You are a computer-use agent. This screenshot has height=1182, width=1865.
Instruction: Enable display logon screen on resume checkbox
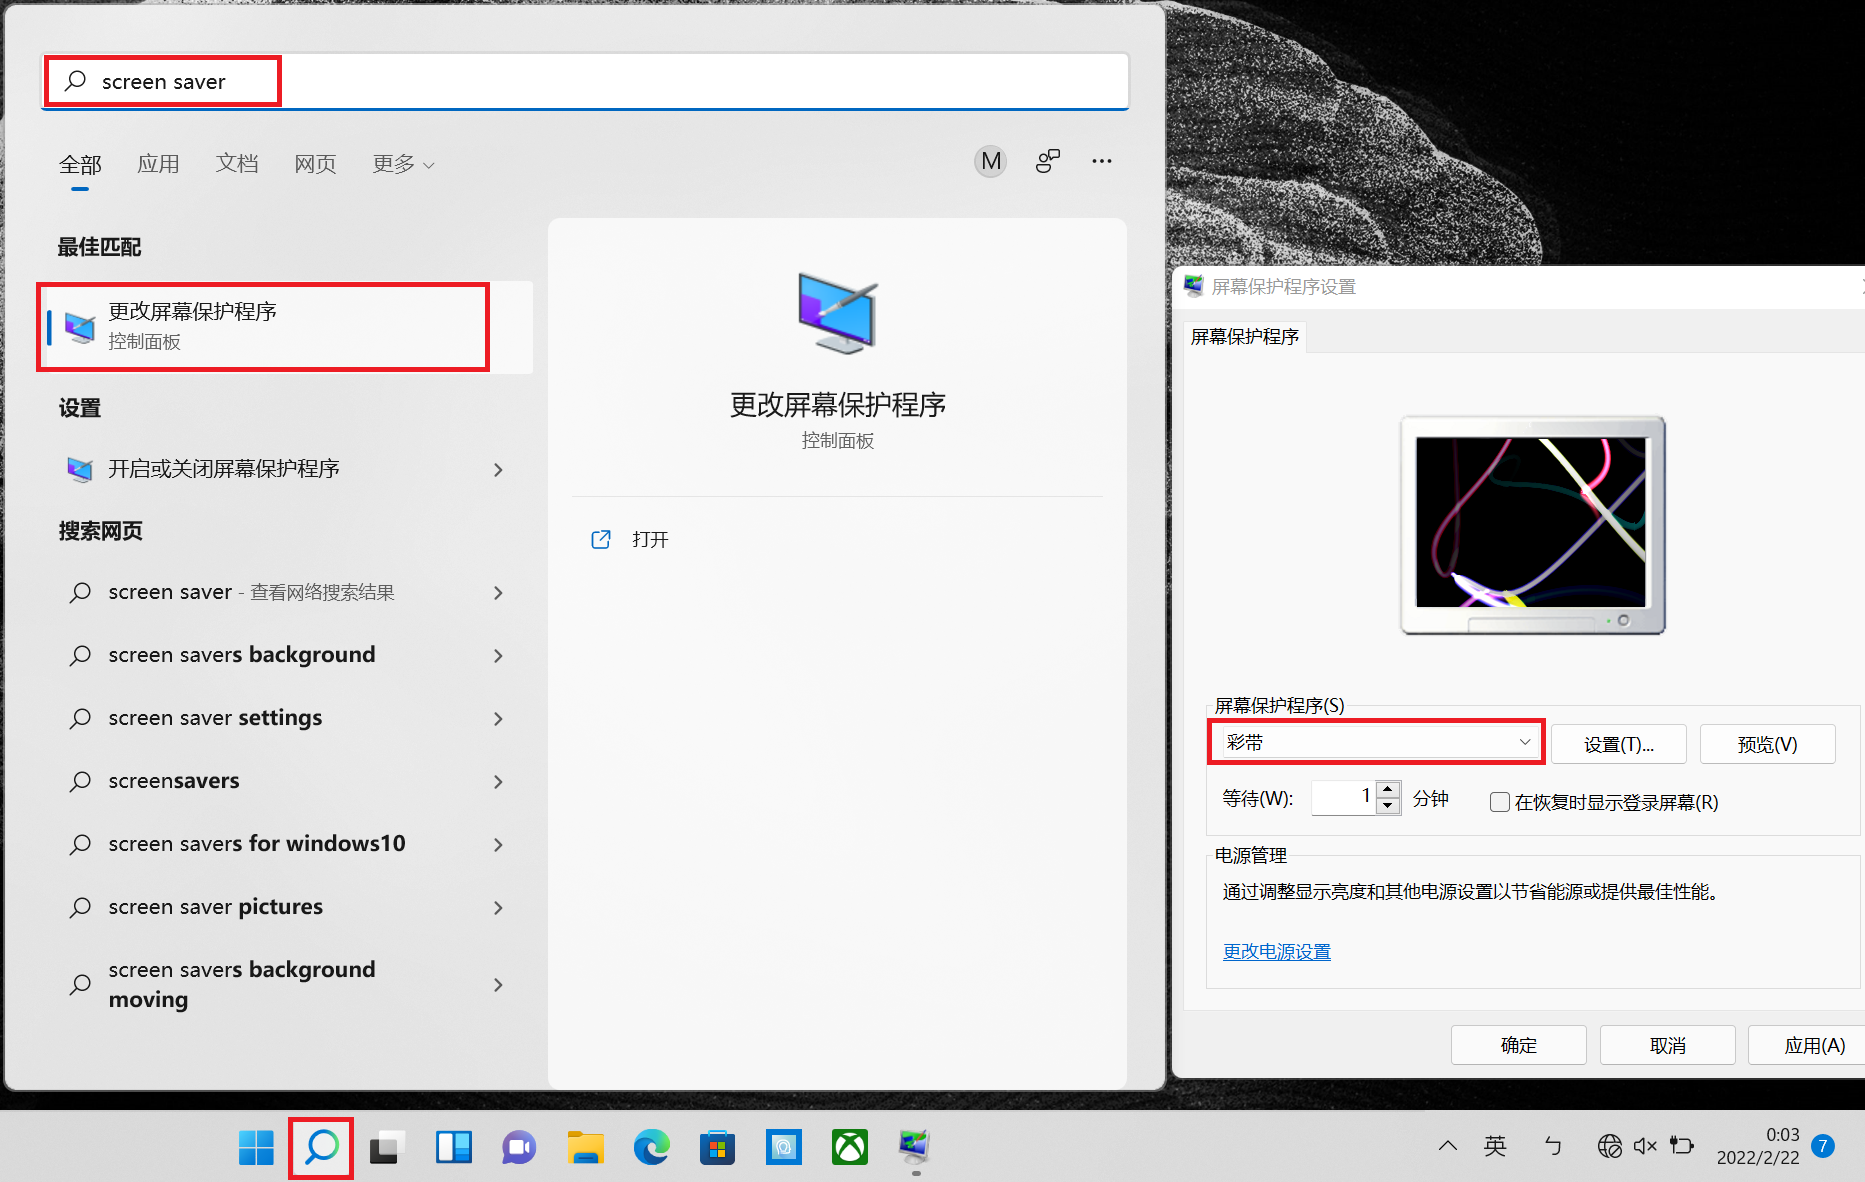click(x=1499, y=802)
